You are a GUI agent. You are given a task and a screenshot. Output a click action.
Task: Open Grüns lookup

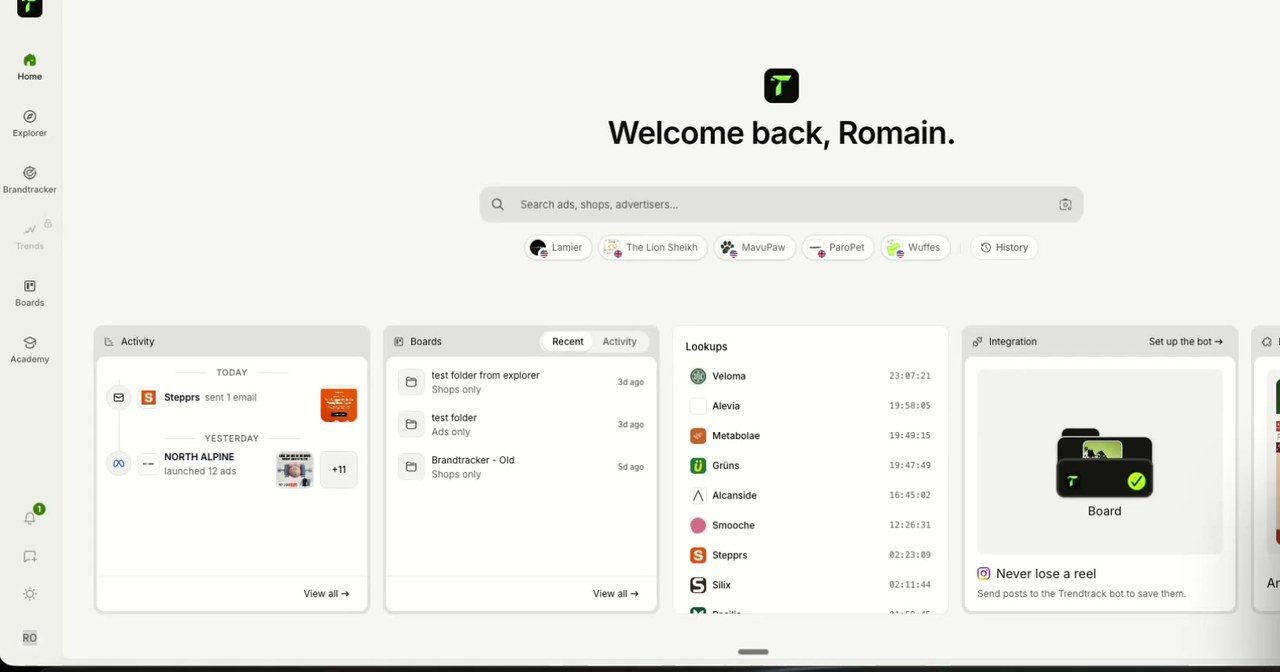coord(810,465)
